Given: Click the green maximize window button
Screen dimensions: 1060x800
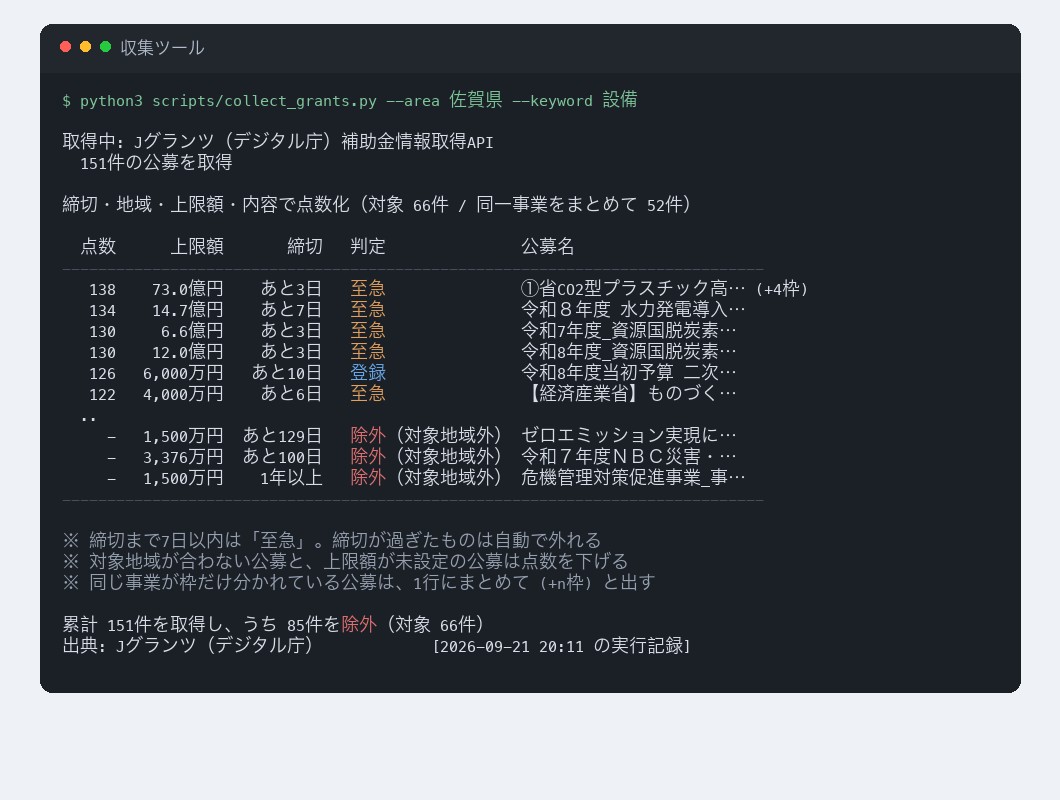Looking at the screenshot, I should (105, 47).
